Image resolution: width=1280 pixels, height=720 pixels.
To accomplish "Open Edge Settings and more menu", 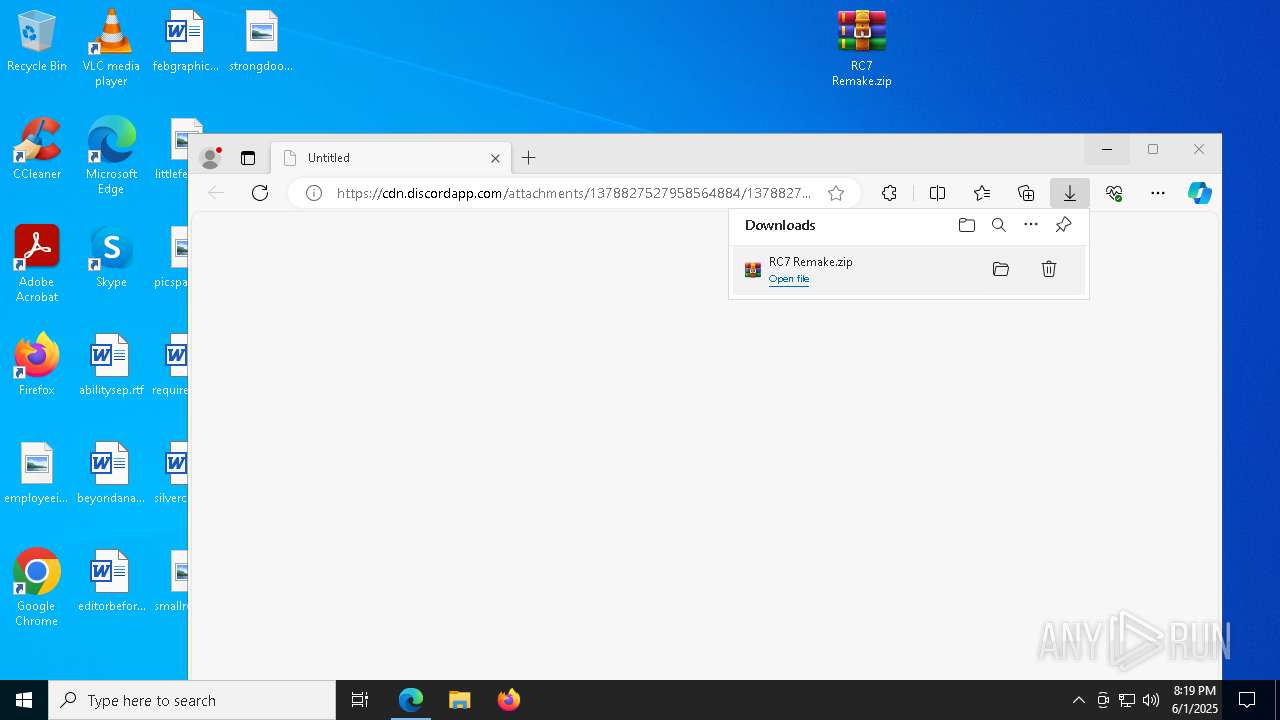I will click(1158, 193).
